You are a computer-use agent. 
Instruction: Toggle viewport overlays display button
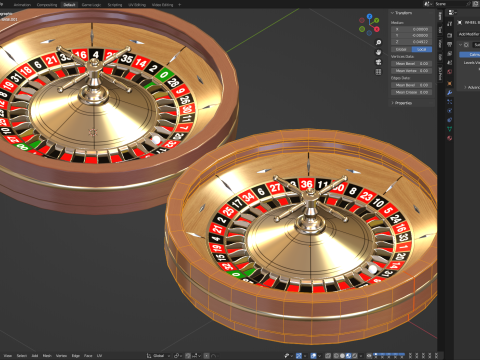pos(313,356)
